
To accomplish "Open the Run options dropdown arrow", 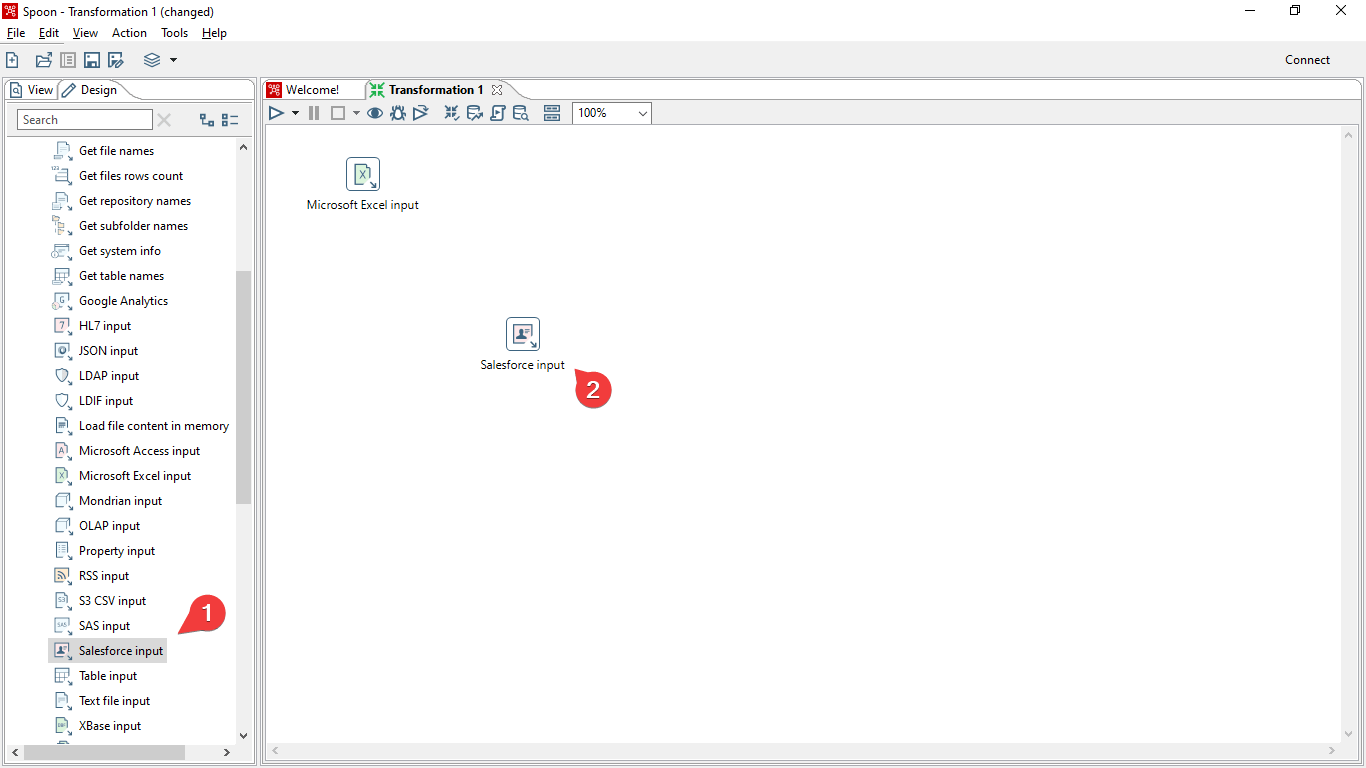I will click(295, 113).
